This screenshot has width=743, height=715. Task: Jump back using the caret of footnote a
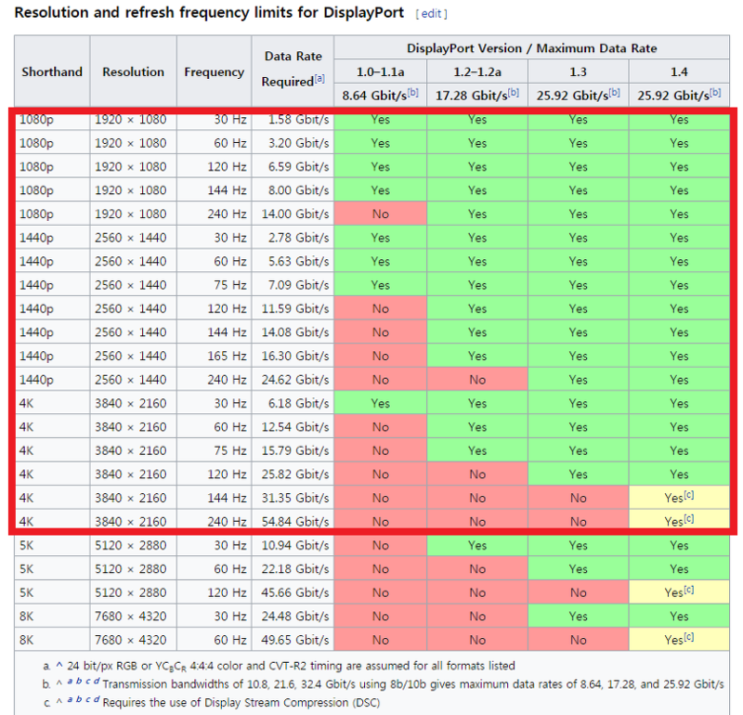(x=59, y=666)
